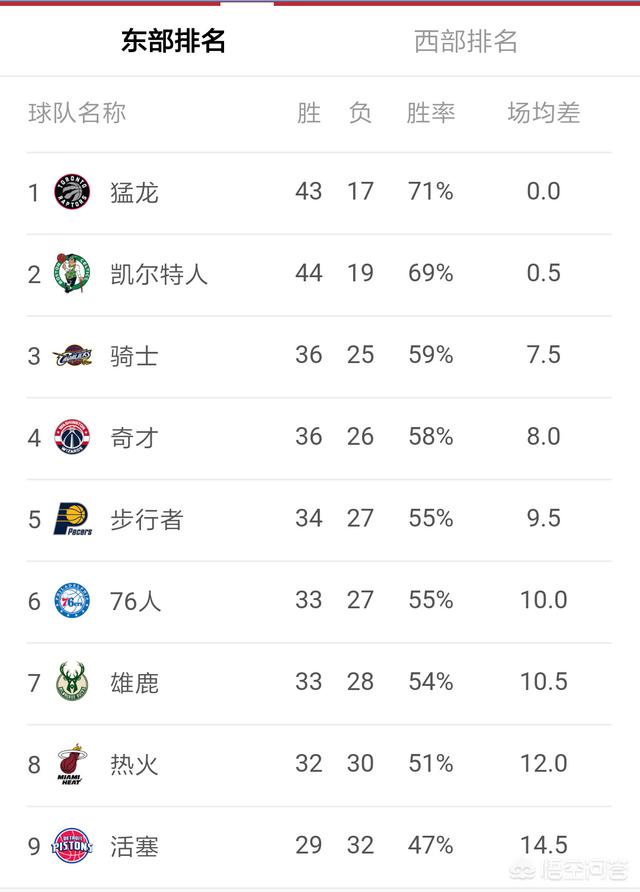Viewport: 640px width, 892px height.
Task: Click the Cleveland Cavaliers team logo
Action: pos(72,355)
